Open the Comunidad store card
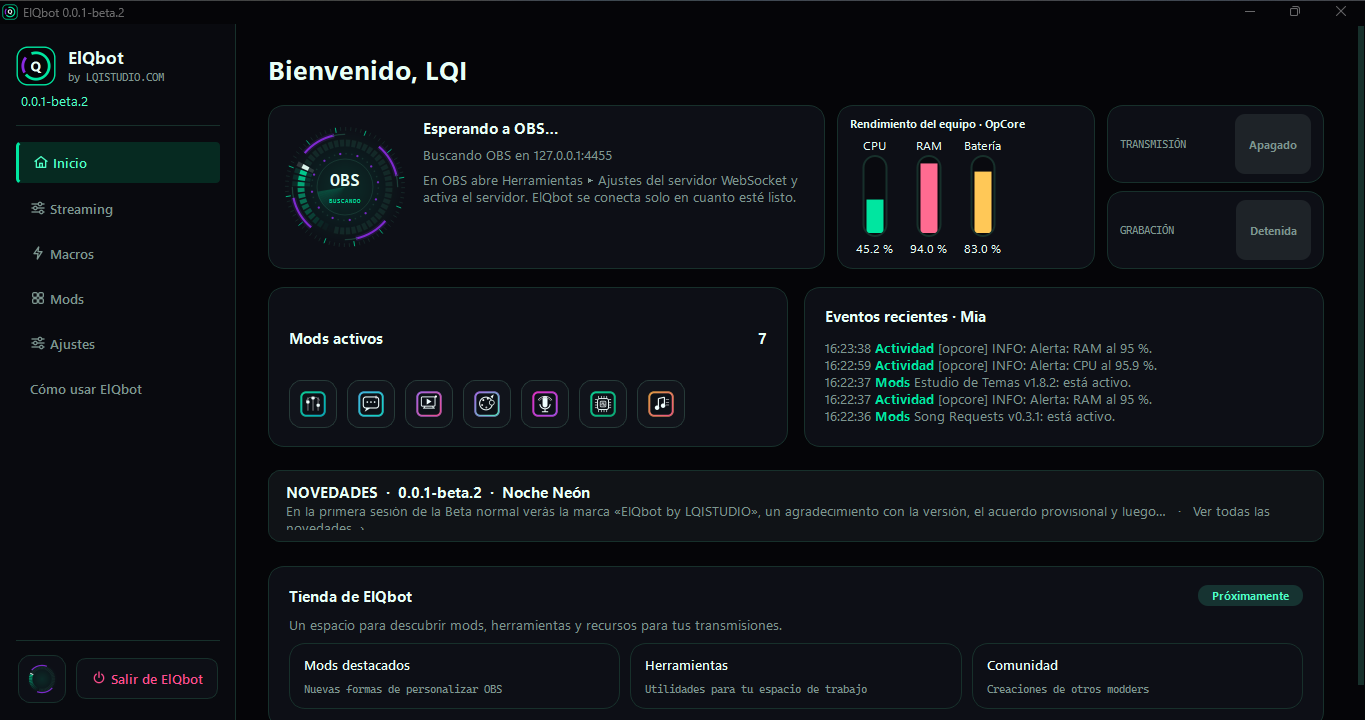1365x720 pixels. [x=1137, y=677]
